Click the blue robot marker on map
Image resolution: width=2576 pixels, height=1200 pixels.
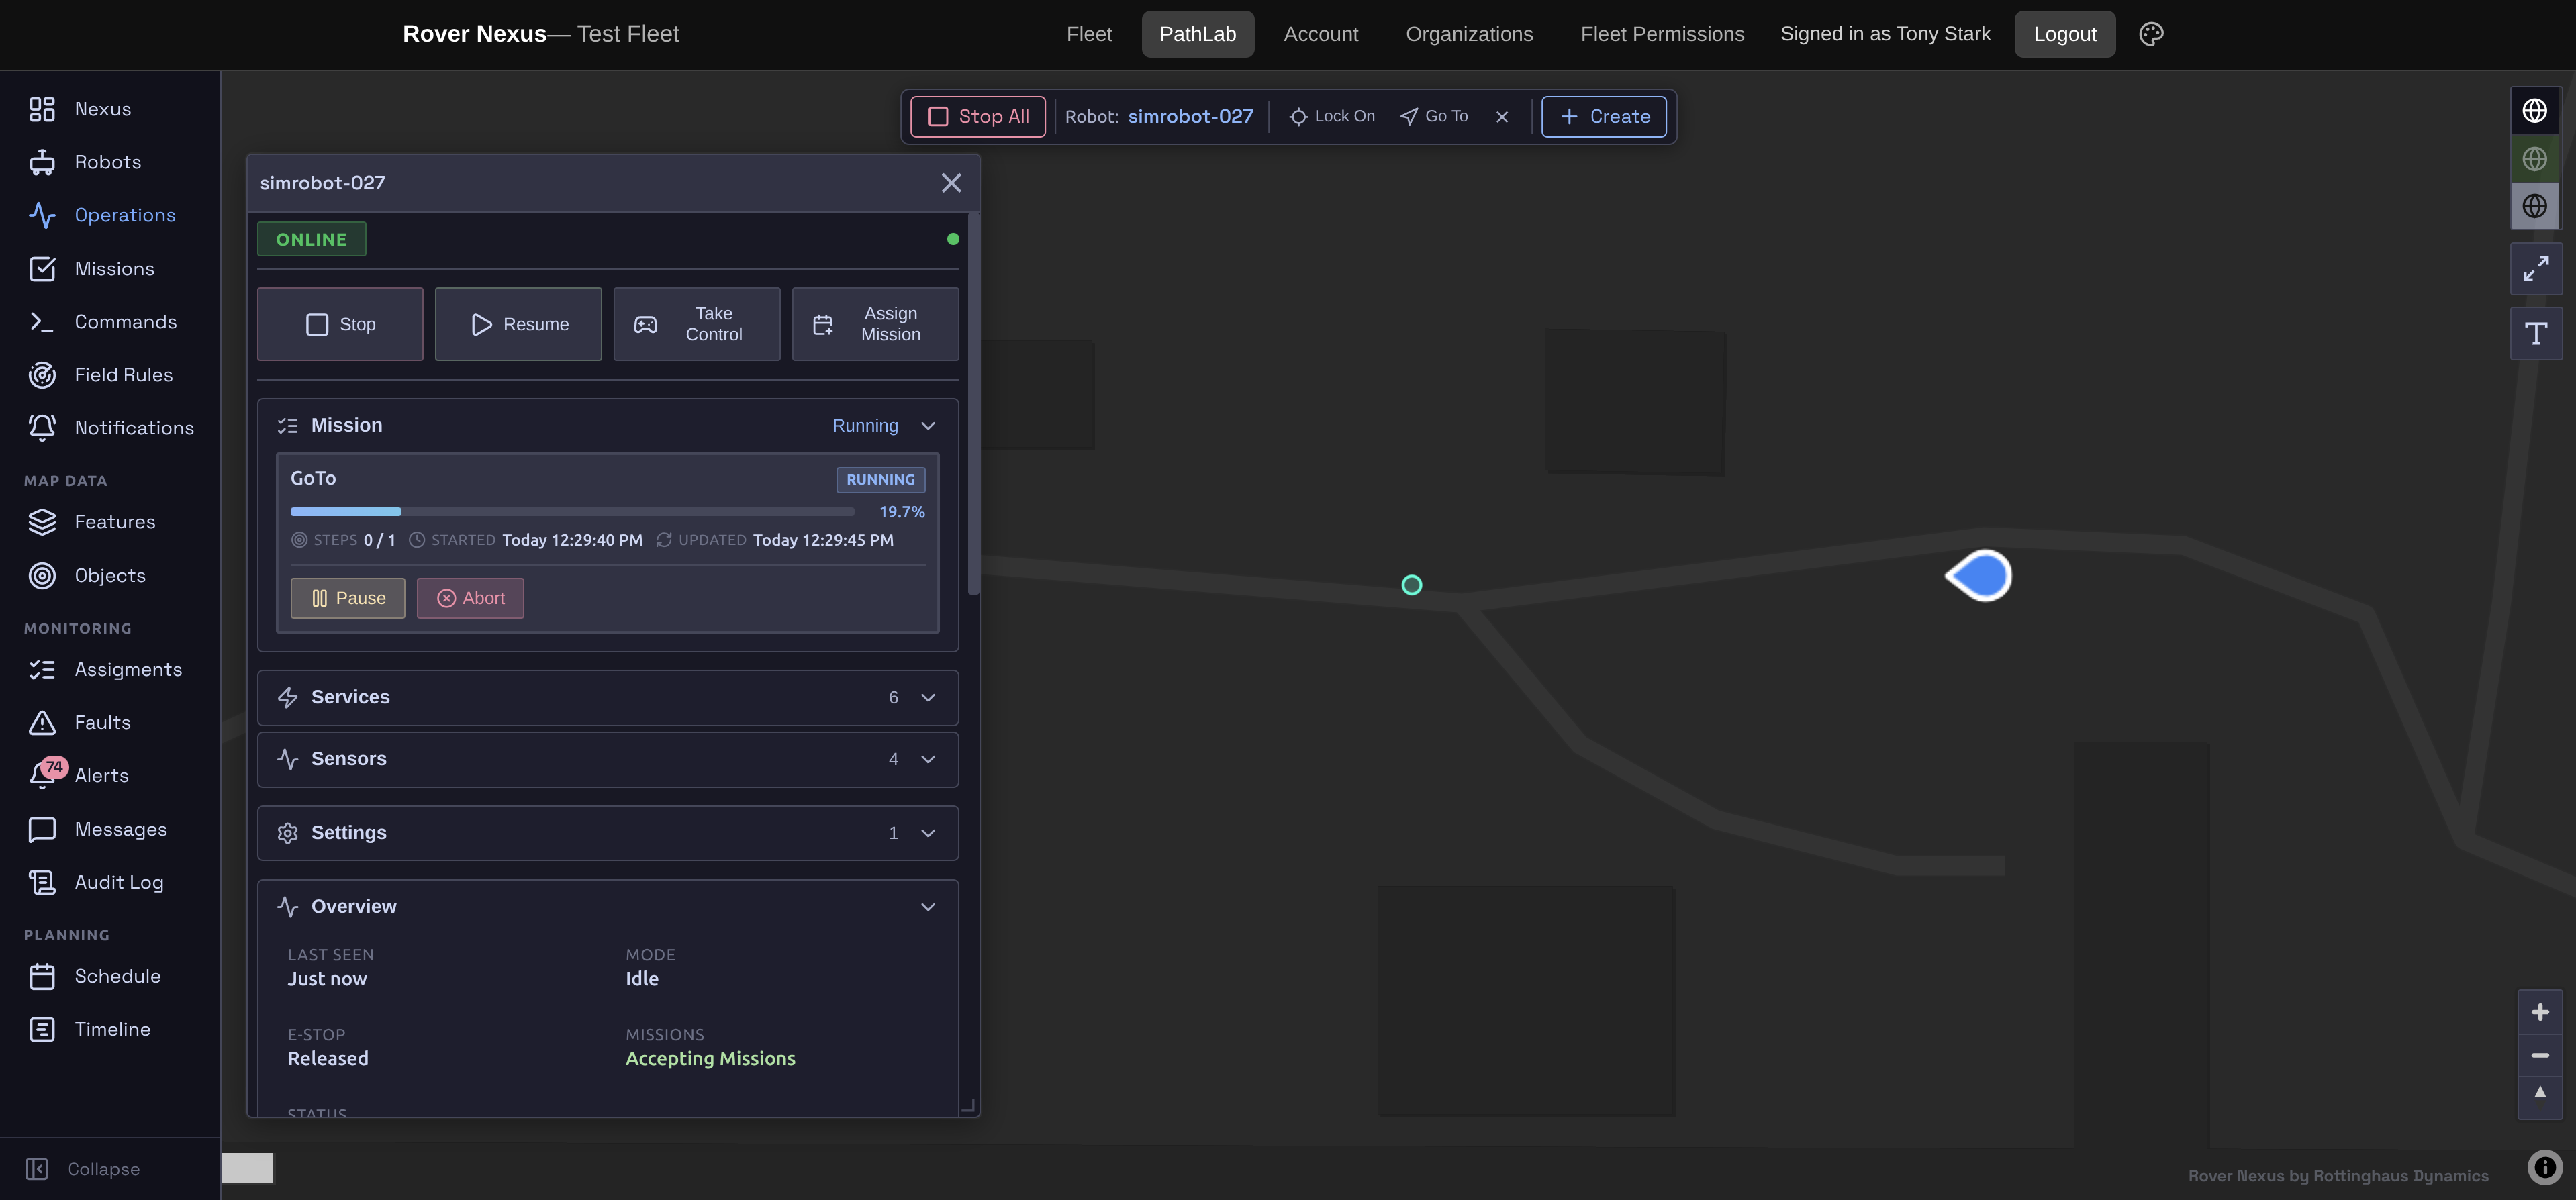(x=1979, y=576)
